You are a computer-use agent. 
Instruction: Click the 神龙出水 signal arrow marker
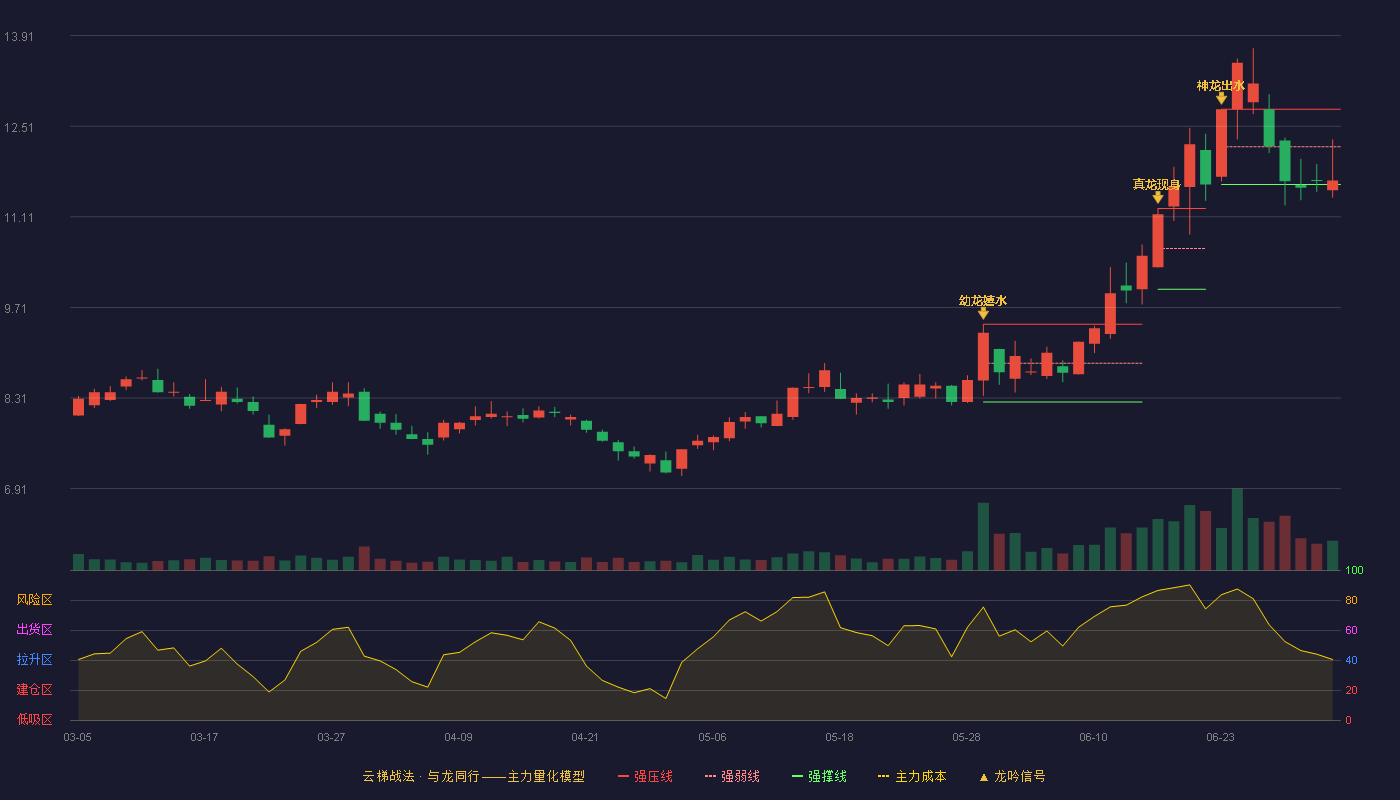[x=1221, y=98]
